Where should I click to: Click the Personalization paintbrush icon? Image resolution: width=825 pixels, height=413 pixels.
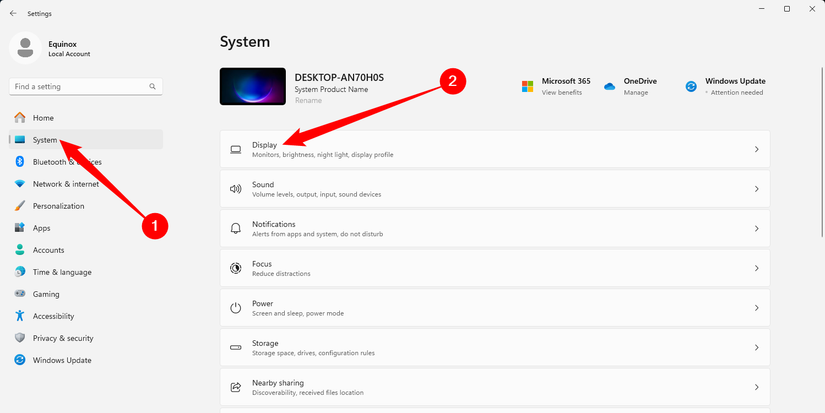(x=20, y=206)
